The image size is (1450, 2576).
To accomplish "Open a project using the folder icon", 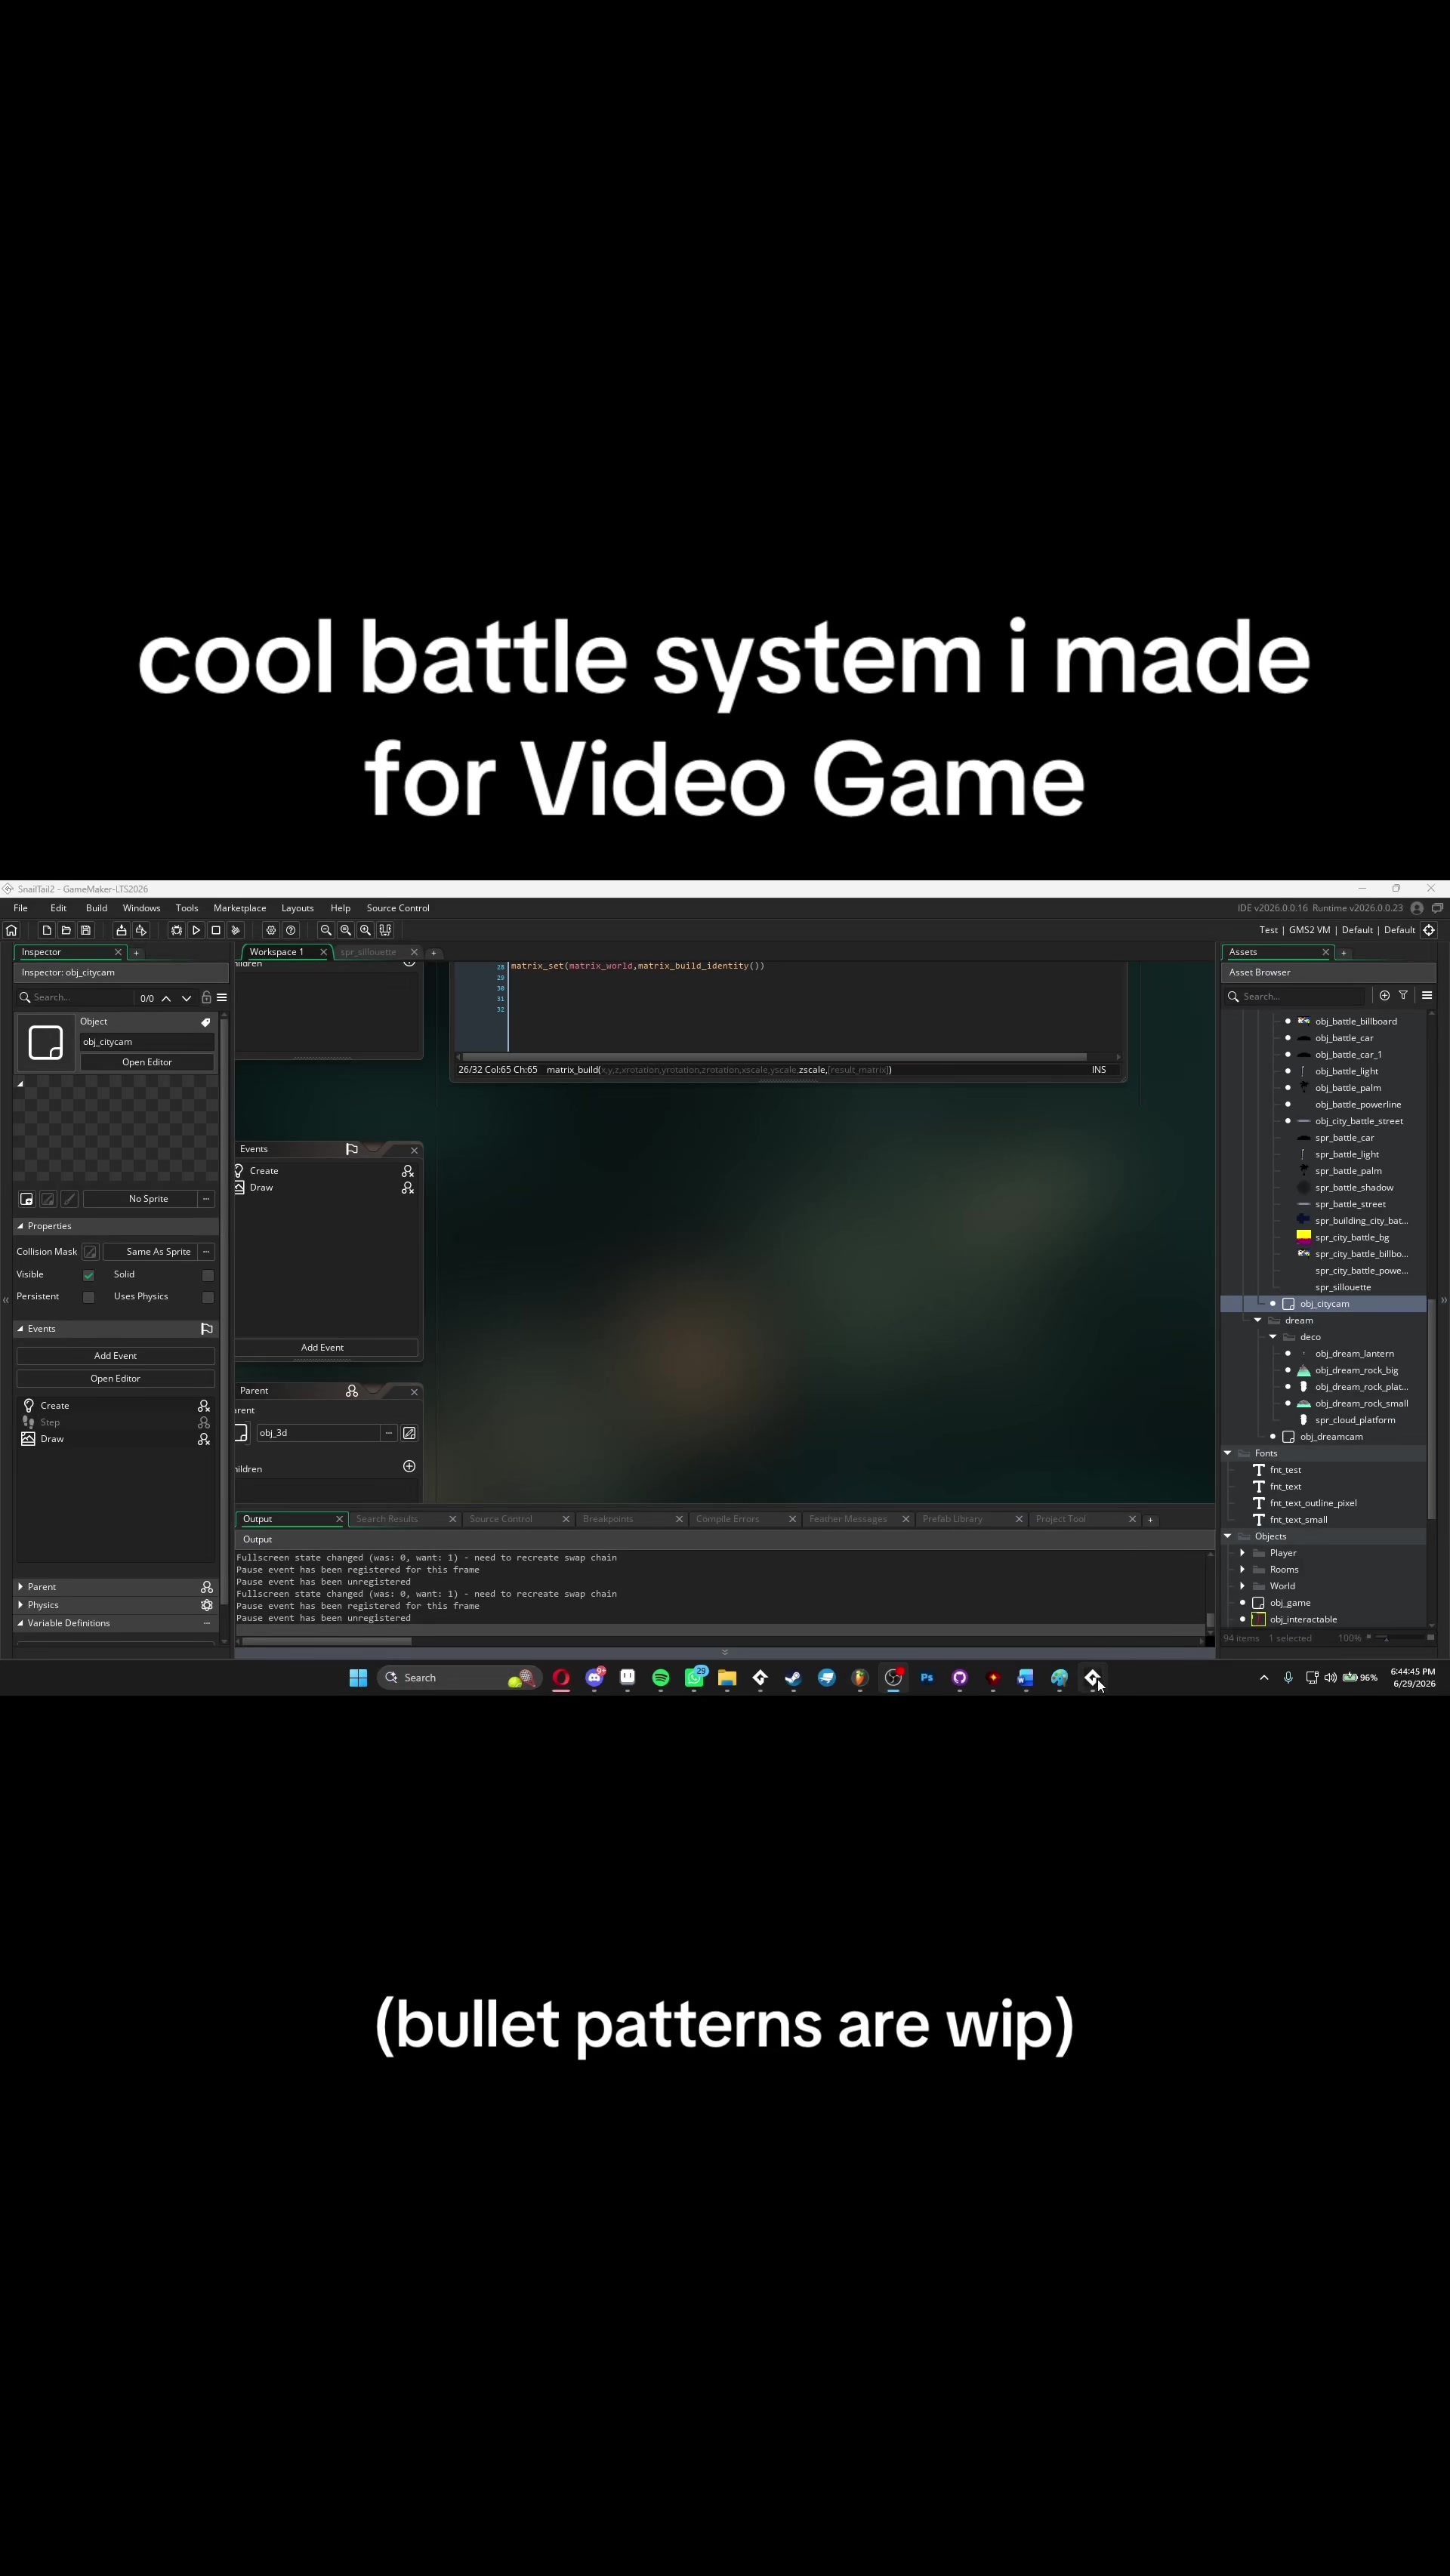I will pos(66,930).
